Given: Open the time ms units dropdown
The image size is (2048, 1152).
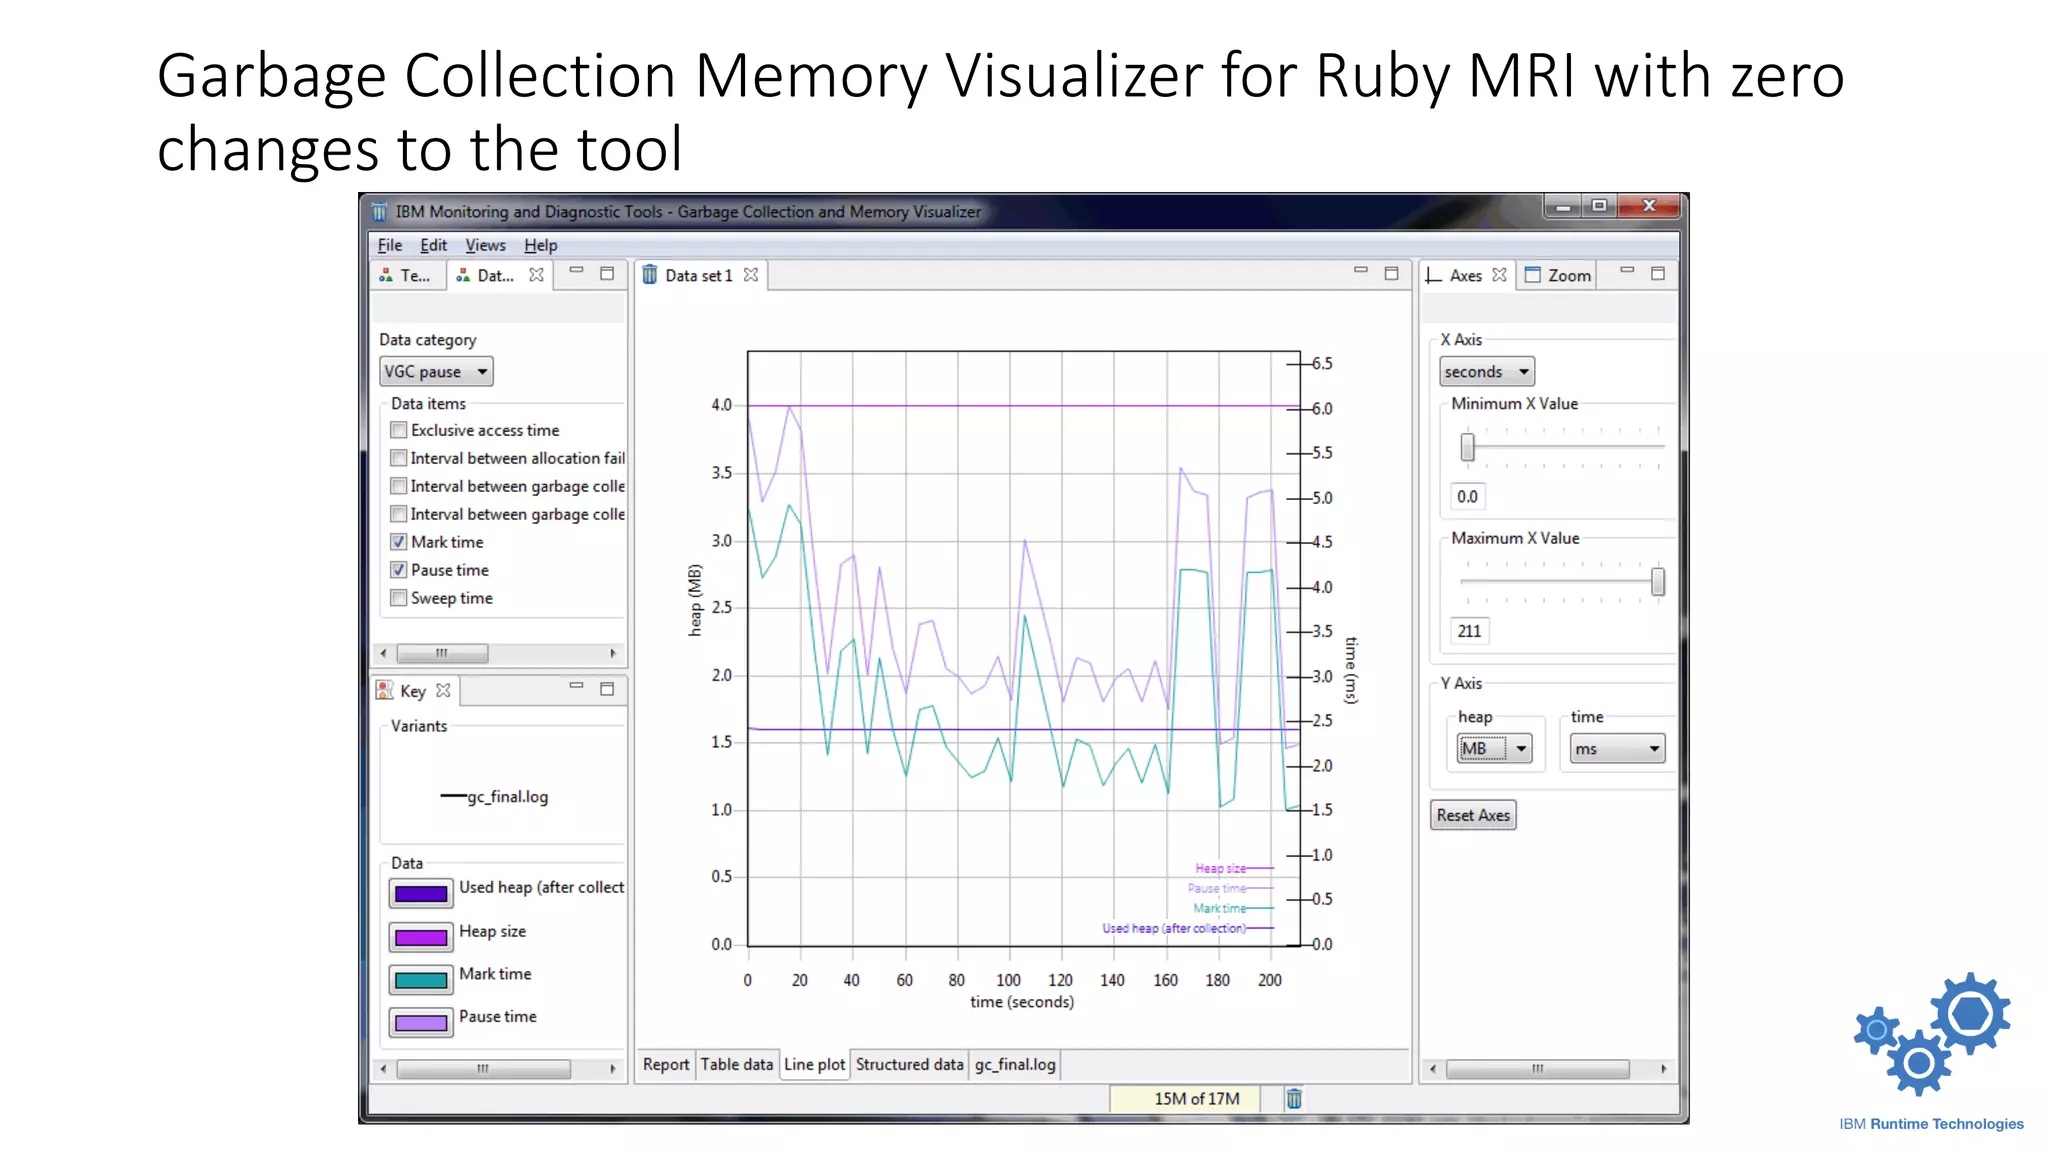Looking at the screenshot, I should point(1617,749).
